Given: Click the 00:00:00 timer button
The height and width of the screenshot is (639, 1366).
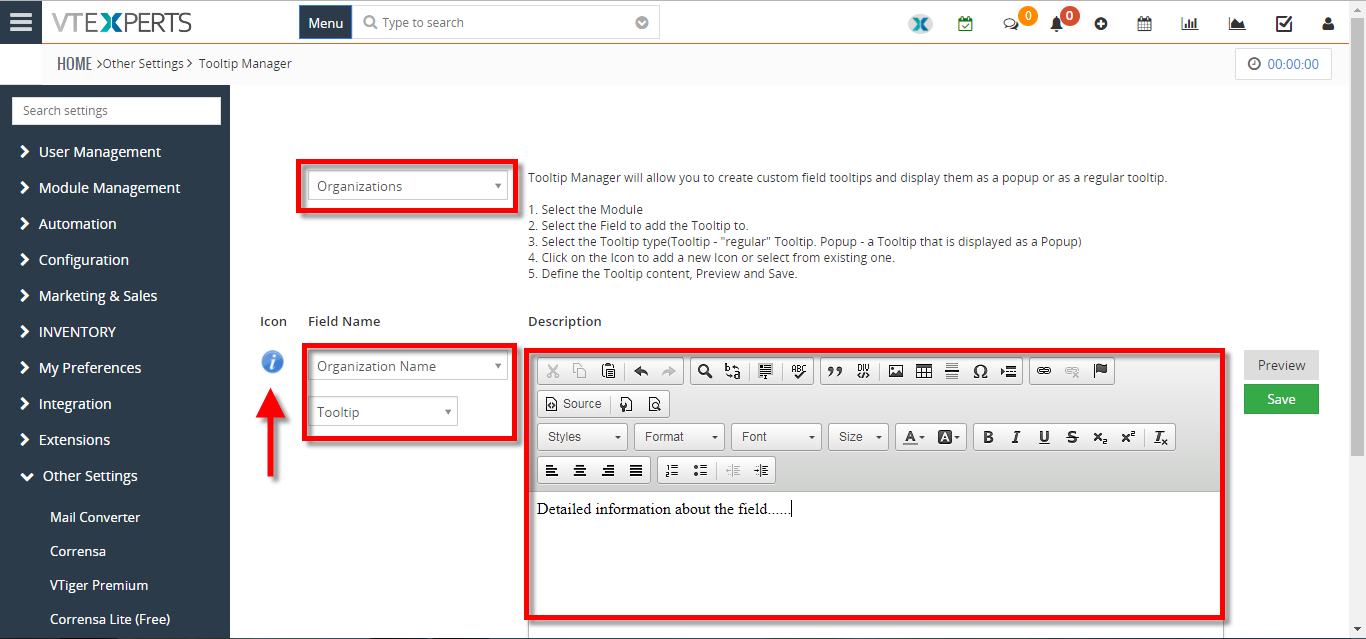Looking at the screenshot, I should click(1284, 63).
